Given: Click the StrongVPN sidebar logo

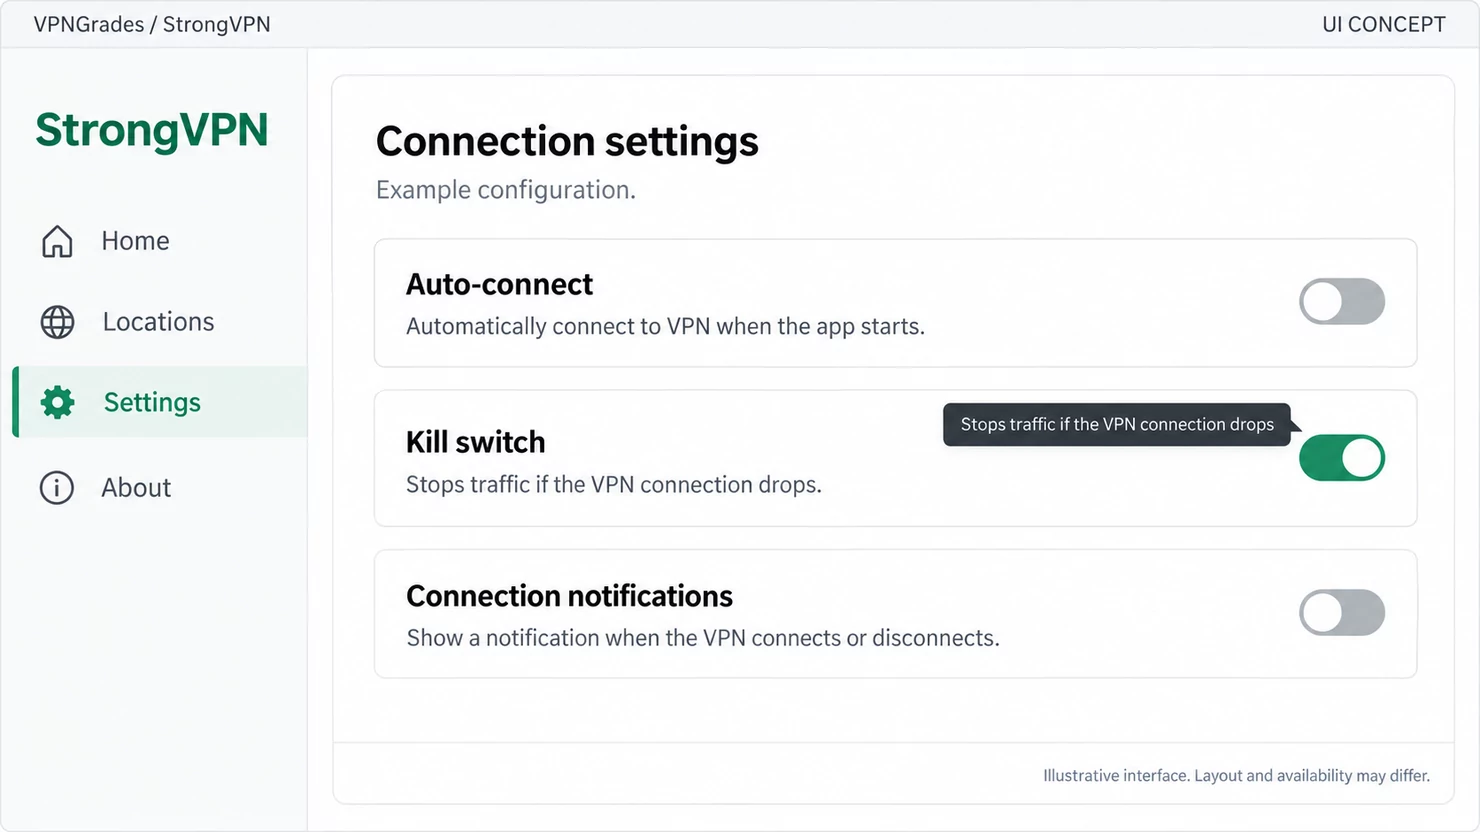Looking at the screenshot, I should tap(152, 130).
